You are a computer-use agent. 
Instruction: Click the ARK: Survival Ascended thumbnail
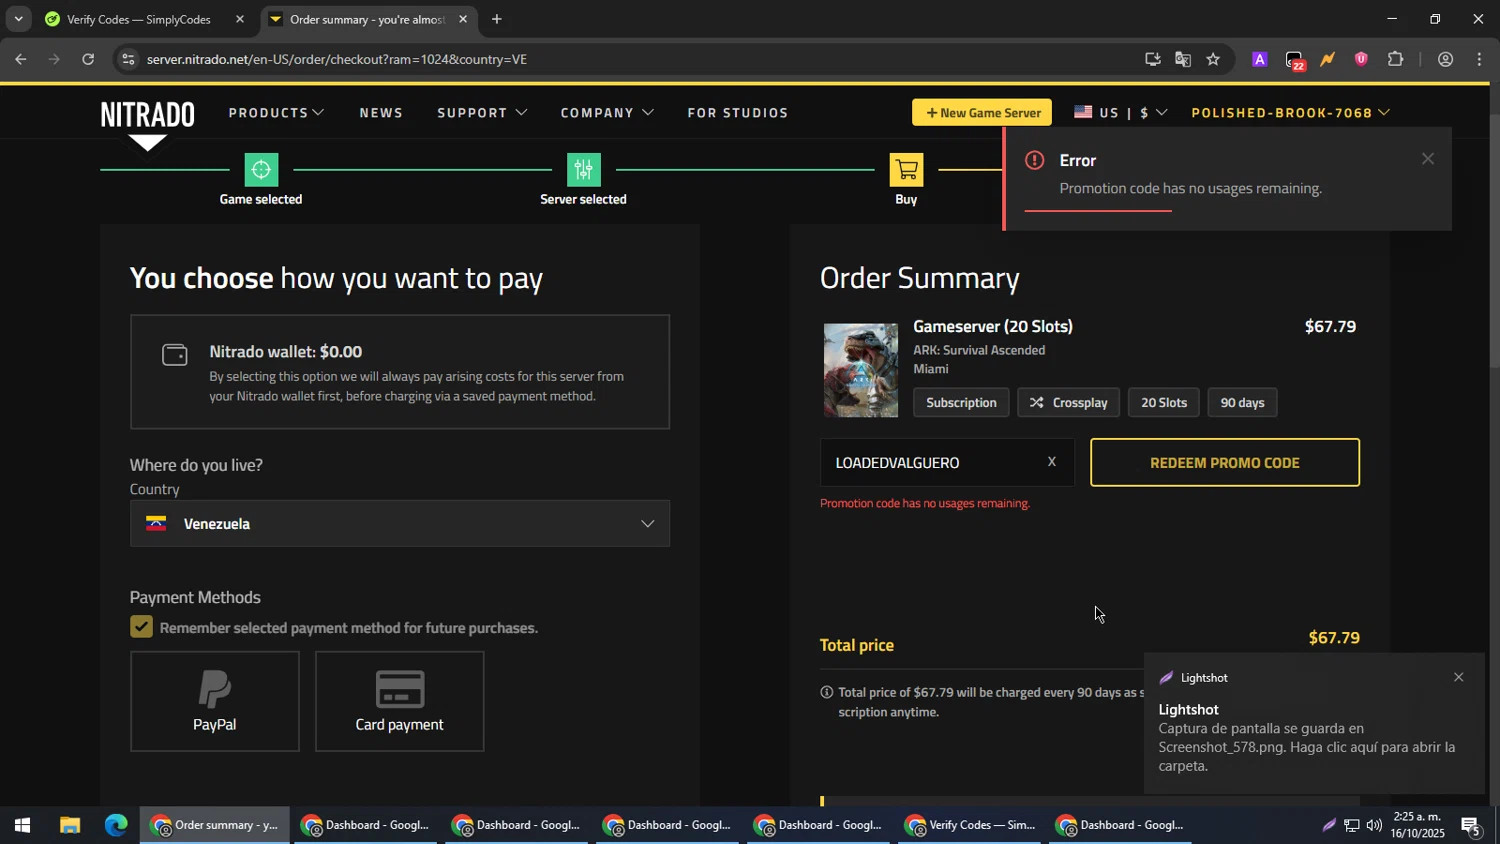click(860, 369)
